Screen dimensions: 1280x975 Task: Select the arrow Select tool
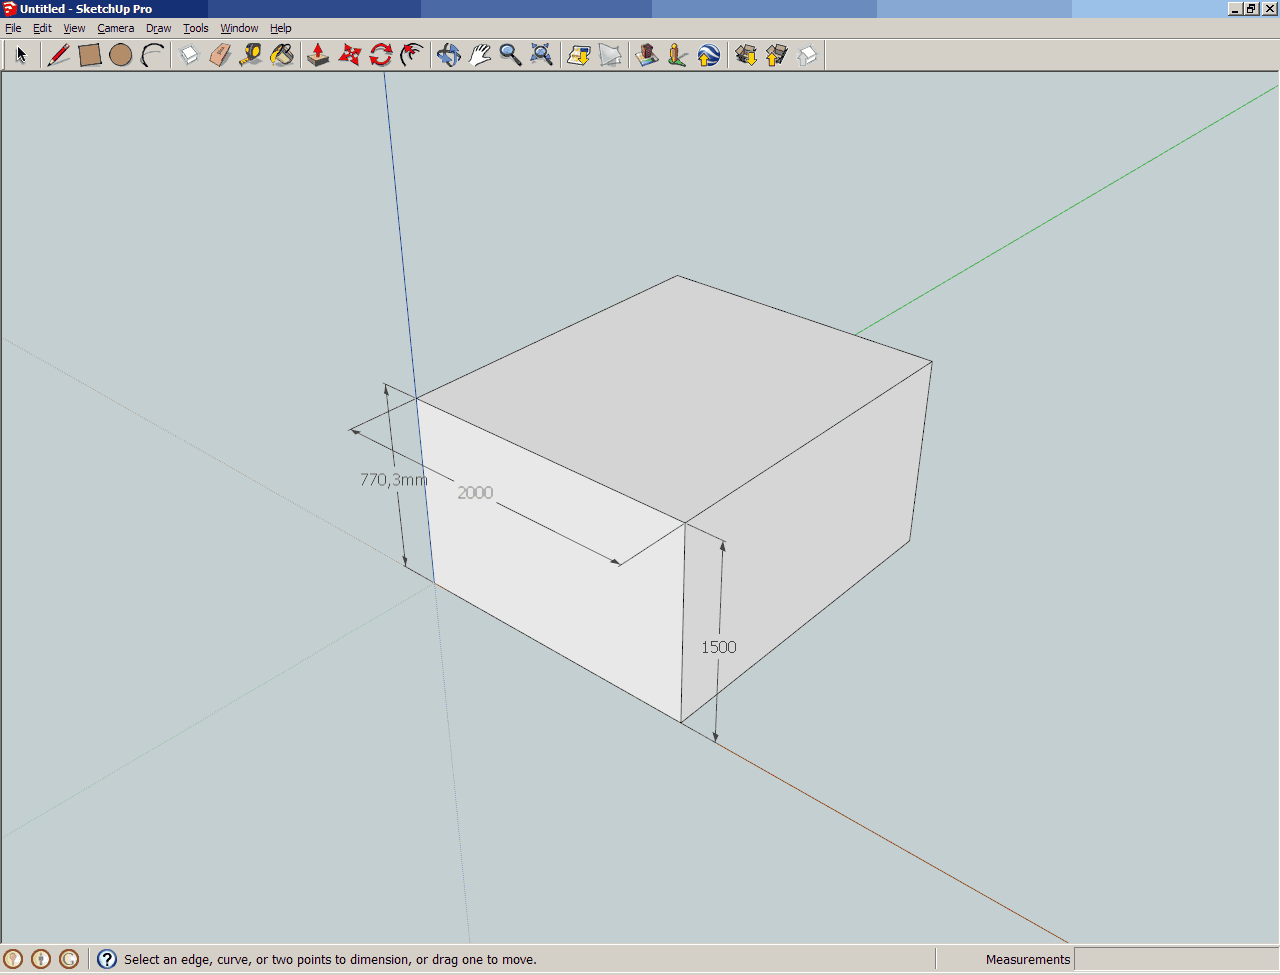point(21,55)
